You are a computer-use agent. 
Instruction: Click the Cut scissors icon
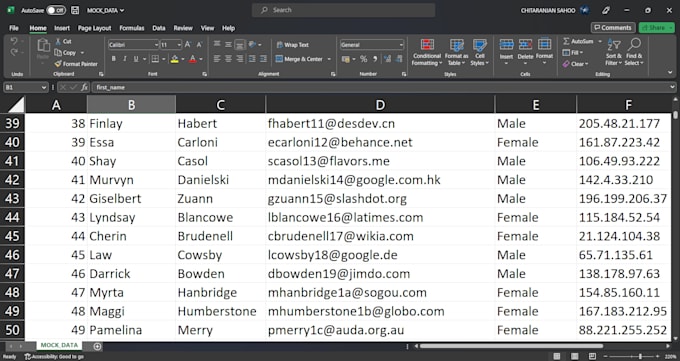click(58, 42)
